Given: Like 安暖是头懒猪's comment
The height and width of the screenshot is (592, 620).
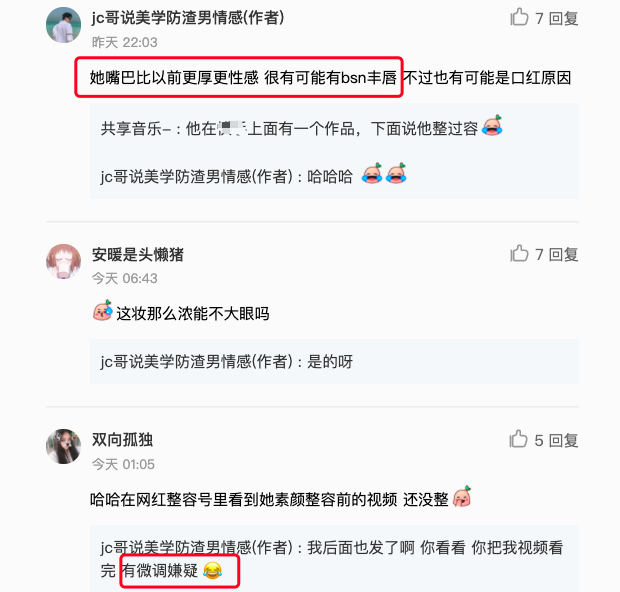Looking at the screenshot, I should click(x=519, y=253).
